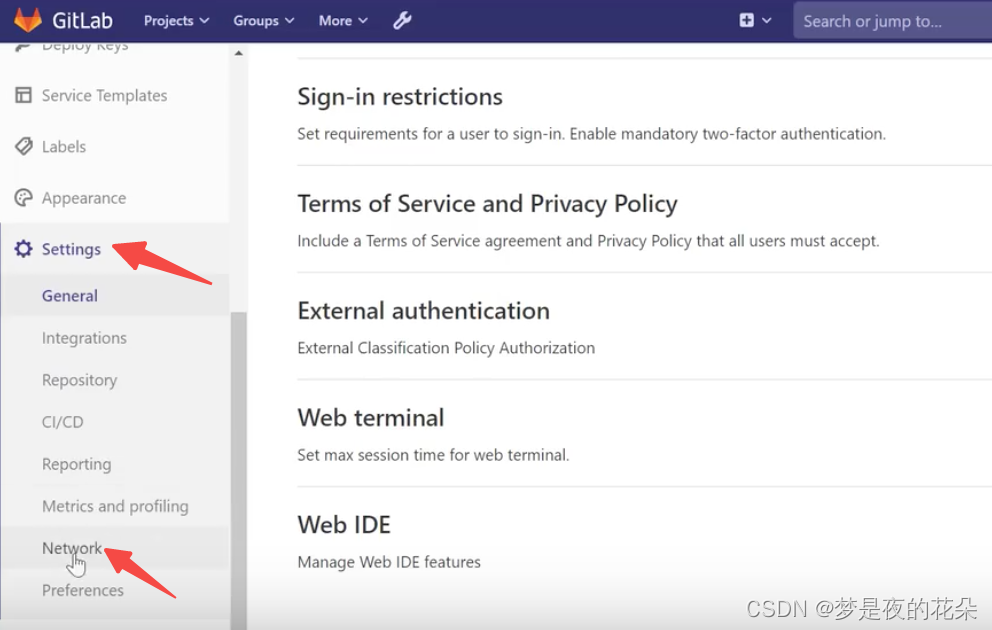Click the Sign-in restrictions heading
This screenshot has width=992, height=630.
(400, 97)
